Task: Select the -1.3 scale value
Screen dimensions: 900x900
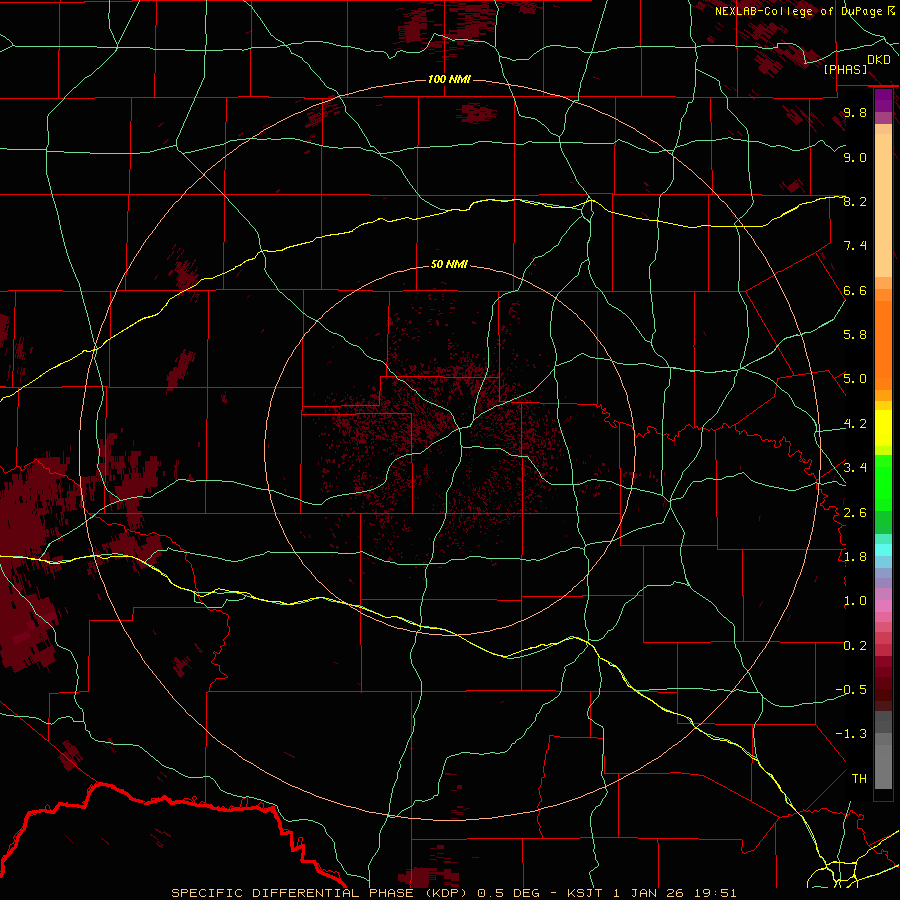Action: point(851,734)
